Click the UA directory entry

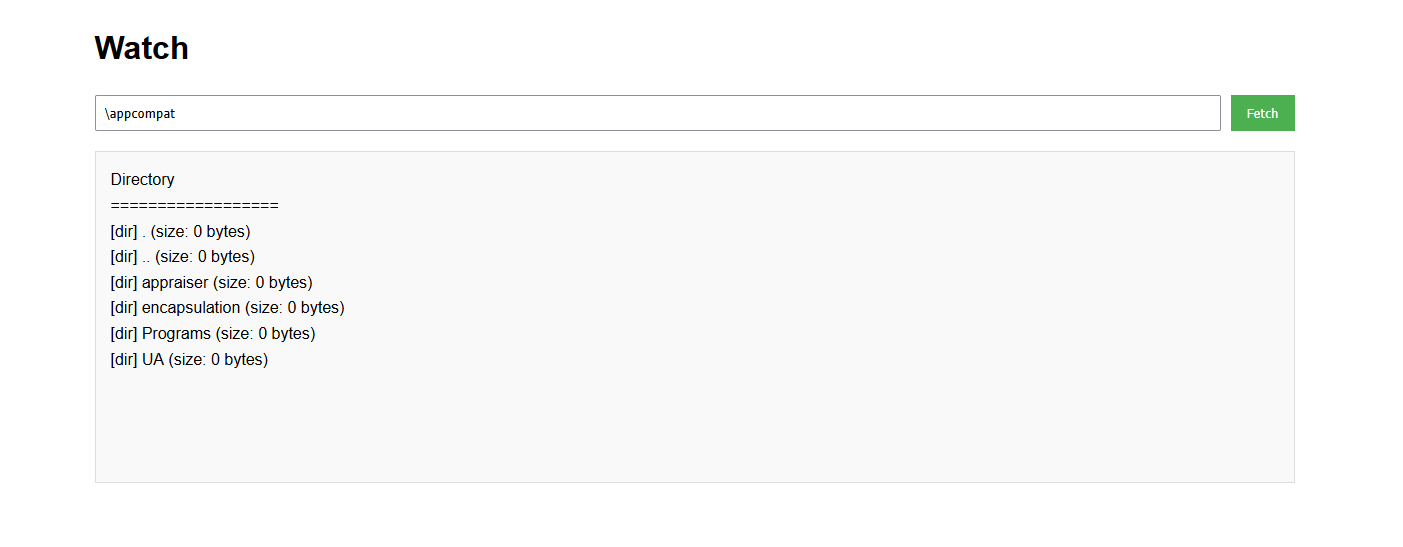coord(190,360)
